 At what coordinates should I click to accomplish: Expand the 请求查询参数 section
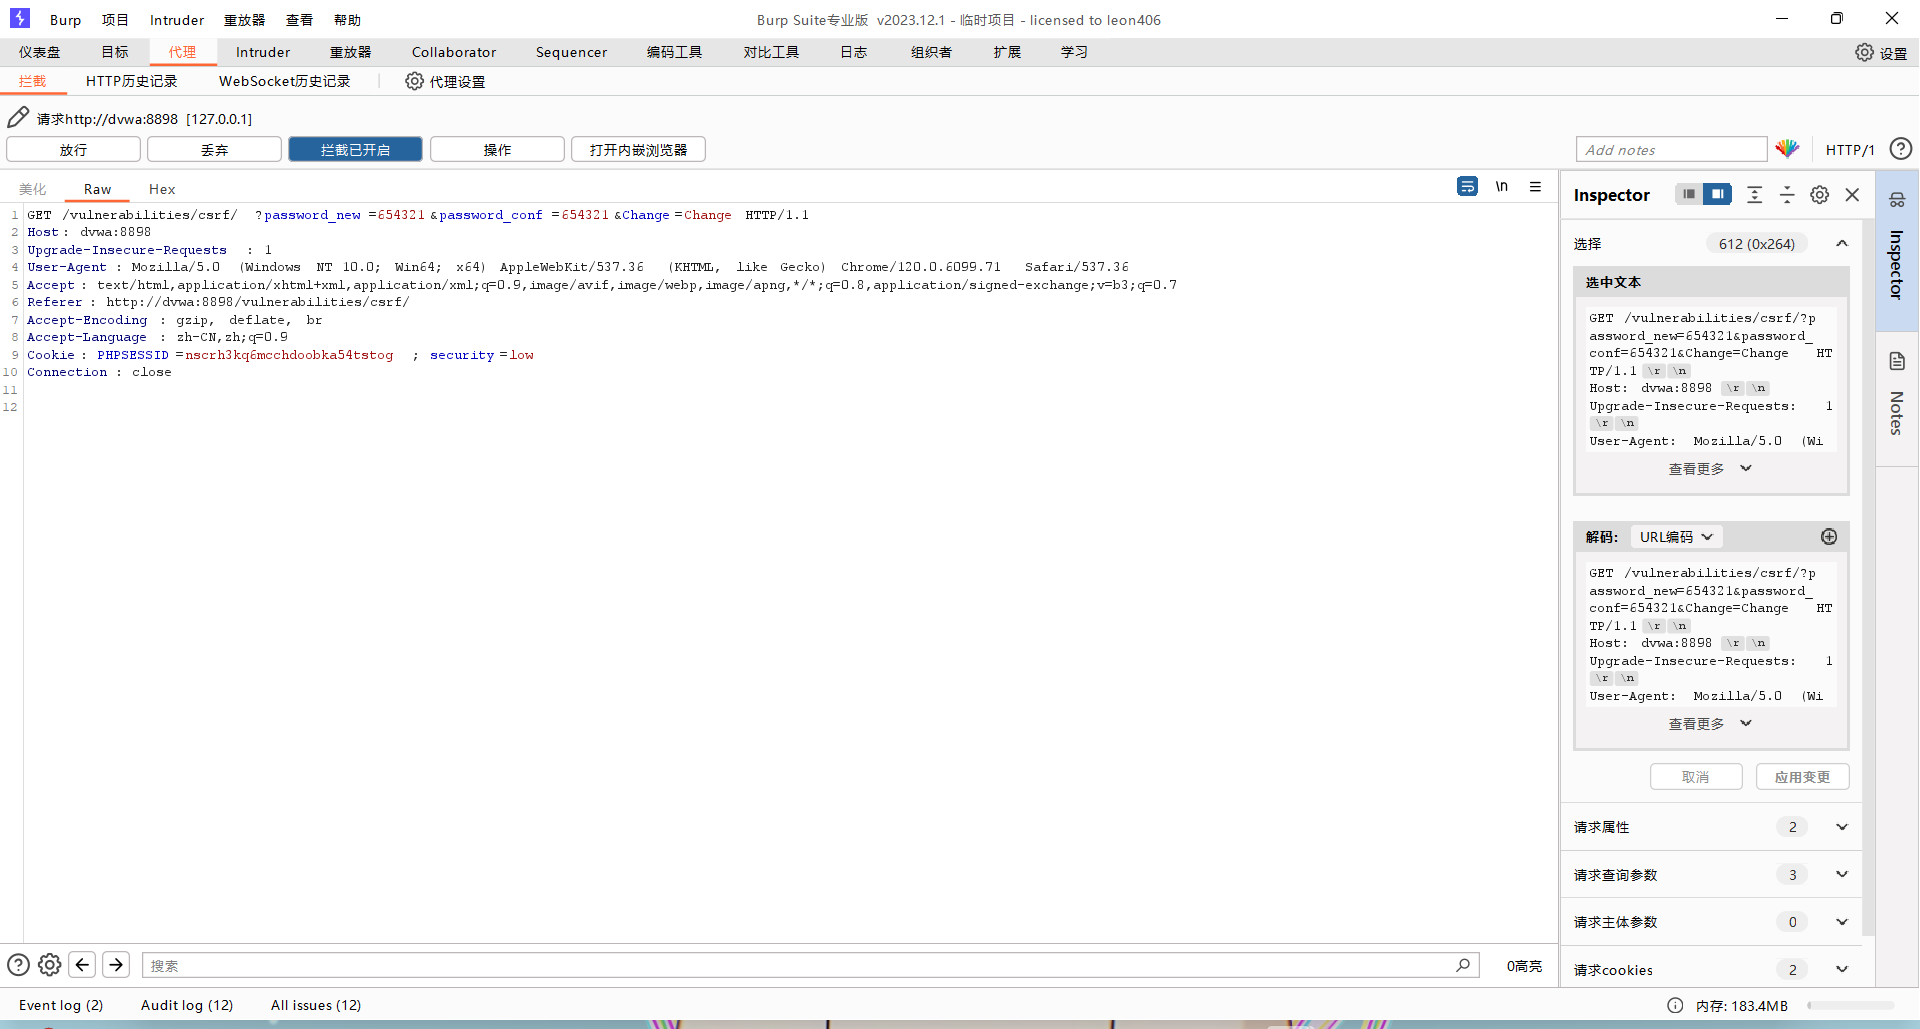[1710, 875]
